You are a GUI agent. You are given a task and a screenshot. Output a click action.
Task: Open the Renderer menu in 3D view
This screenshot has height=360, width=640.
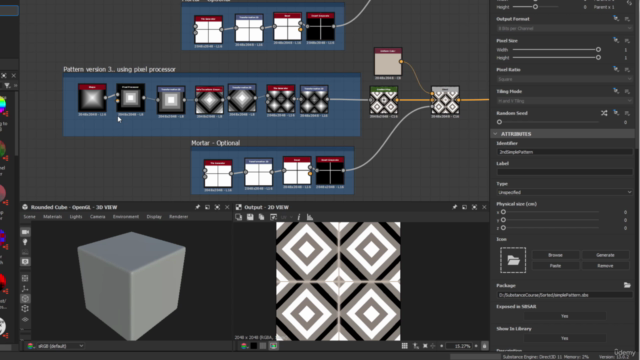pos(178,217)
